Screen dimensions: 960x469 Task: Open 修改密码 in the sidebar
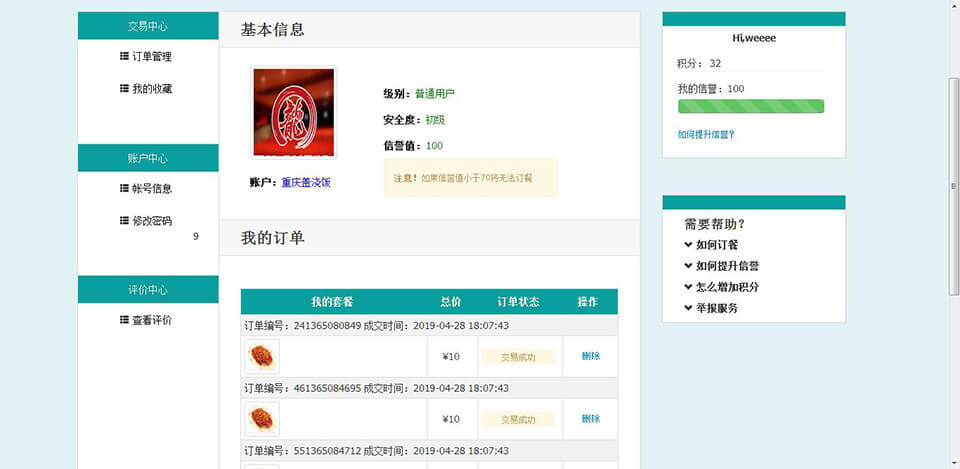click(152, 221)
